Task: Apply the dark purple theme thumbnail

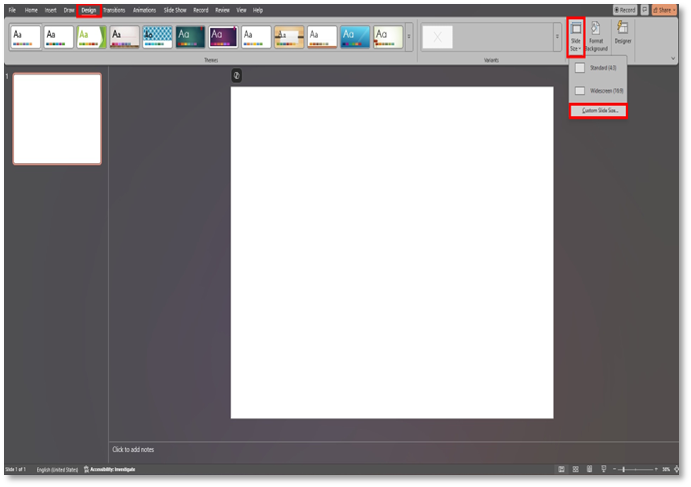Action: pyautogui.click(x=223, y=37)
